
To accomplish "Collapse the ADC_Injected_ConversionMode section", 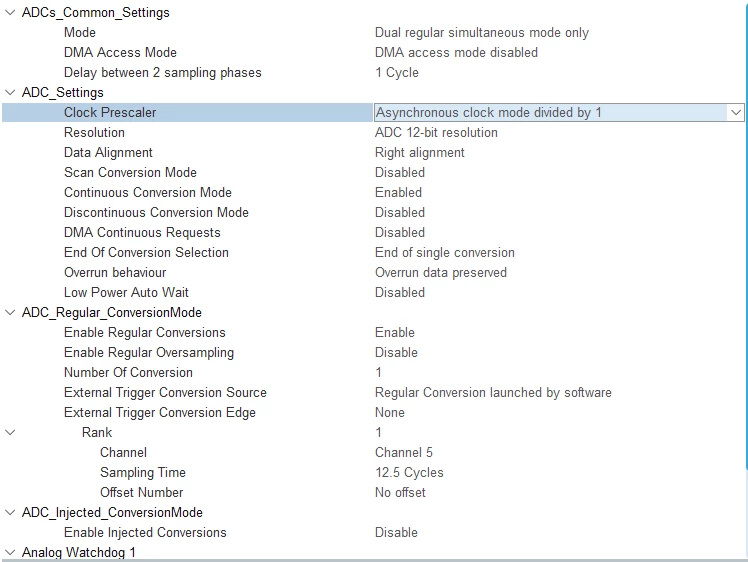I will (10, 512).
